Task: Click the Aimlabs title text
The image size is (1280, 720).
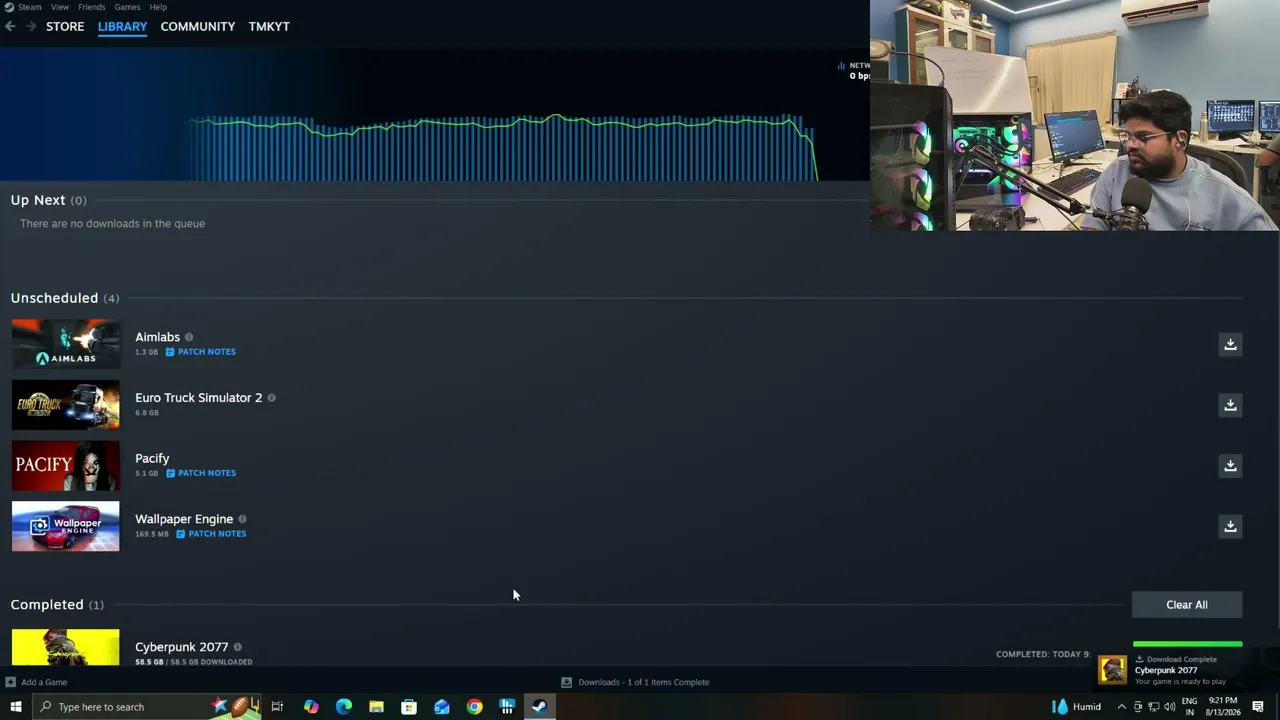Action: (x=158, y=337)
